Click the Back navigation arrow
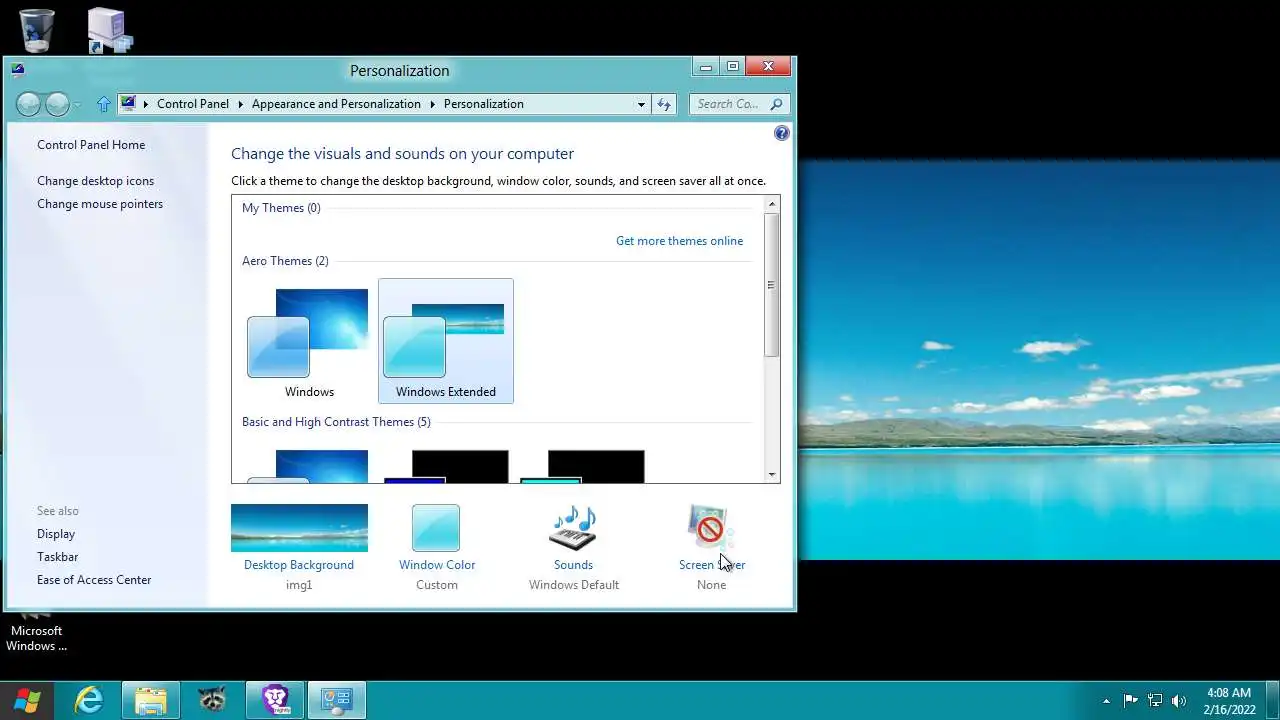The height and width of the screenshot is (720, 1280). [x=29, y=104]
